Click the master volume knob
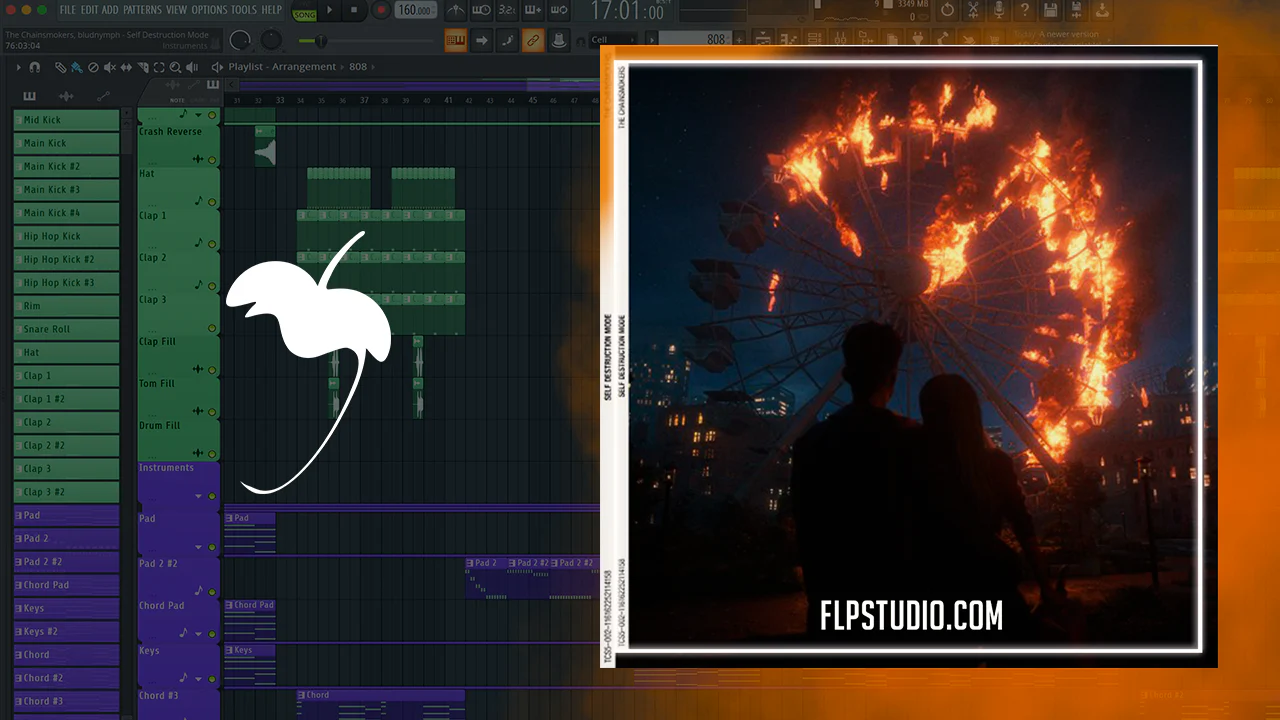Screen dimensions: 1280x720 pos(240,40)
